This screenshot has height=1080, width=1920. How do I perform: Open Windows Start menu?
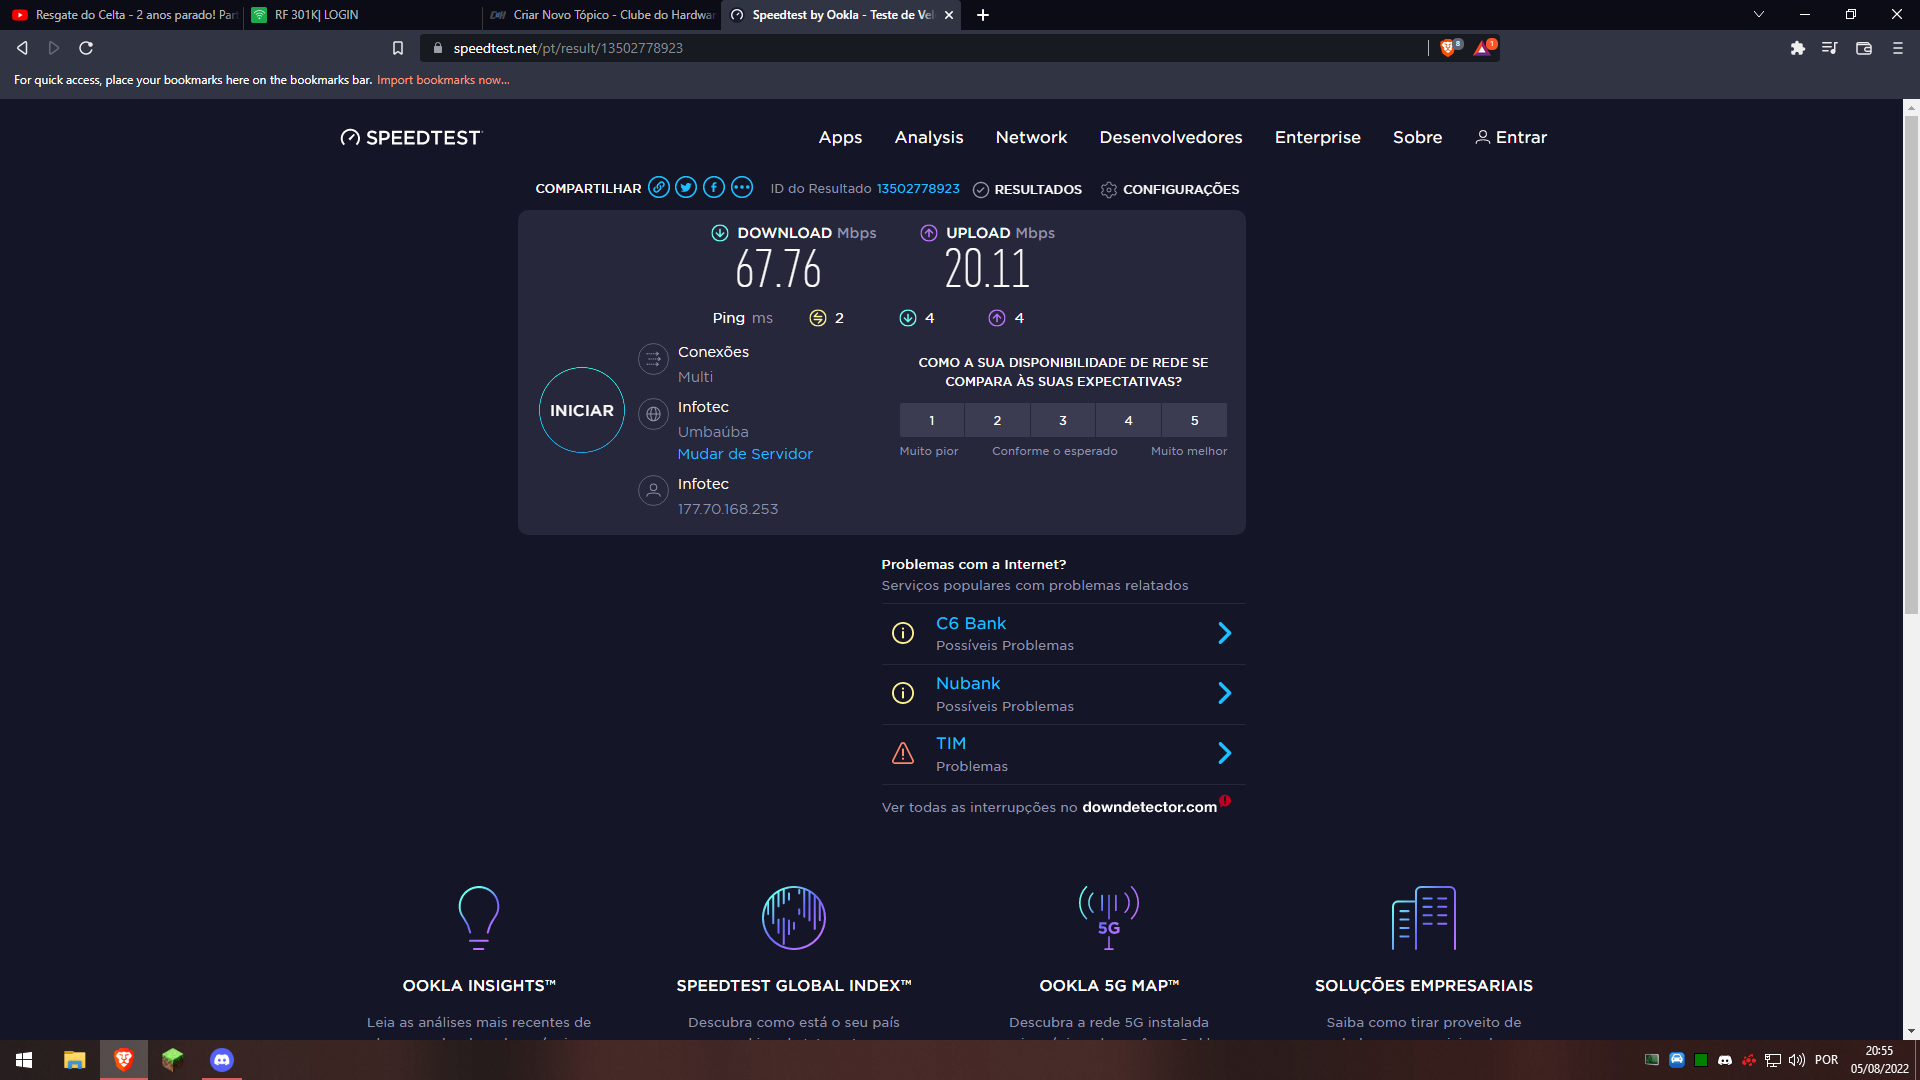point(24,1060)
